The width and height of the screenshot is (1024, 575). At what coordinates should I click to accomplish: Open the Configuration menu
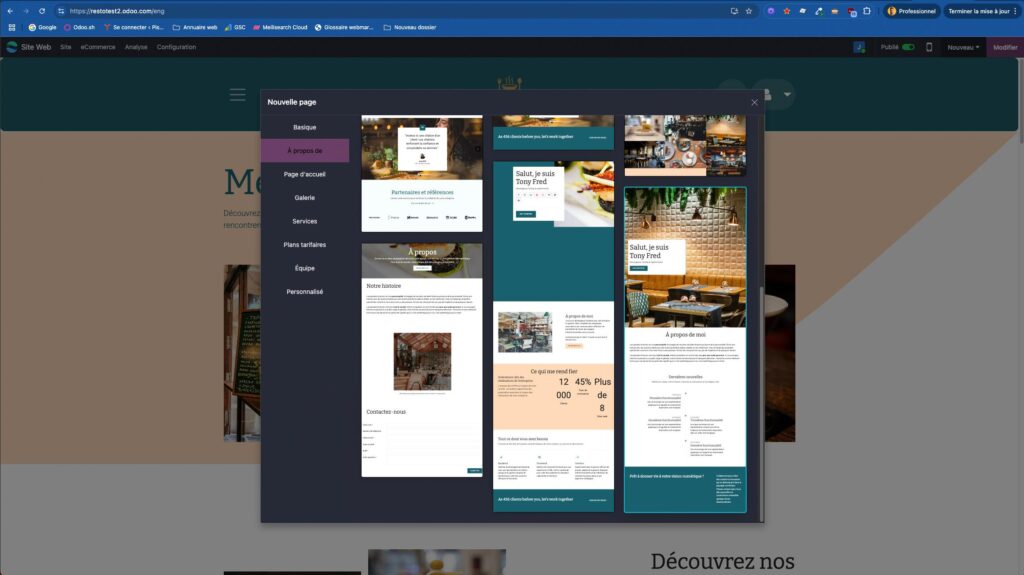tap(176, 47)
